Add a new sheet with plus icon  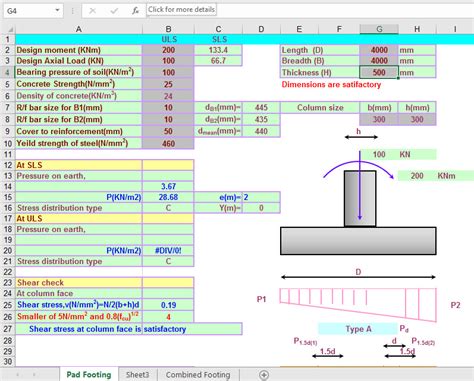click(264, 375)
